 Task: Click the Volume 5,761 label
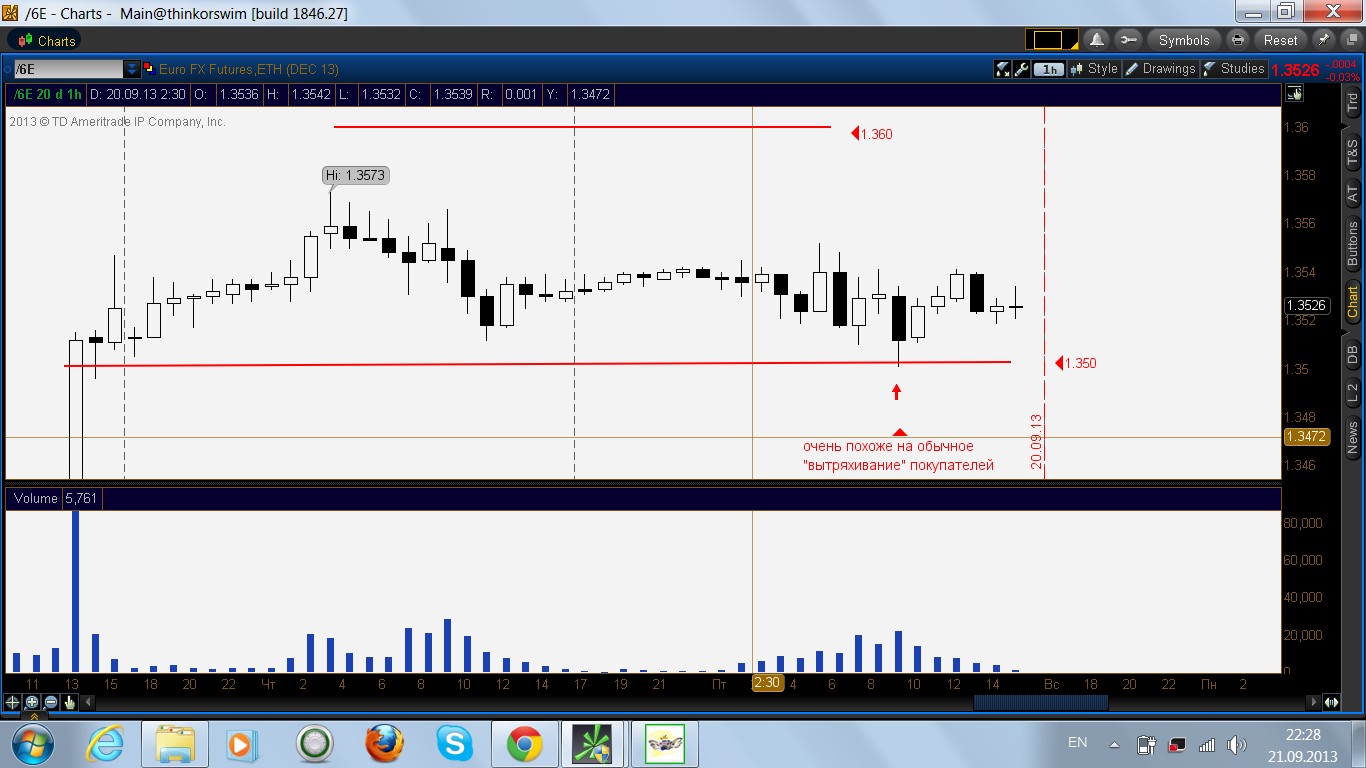[x=54, y=498]
